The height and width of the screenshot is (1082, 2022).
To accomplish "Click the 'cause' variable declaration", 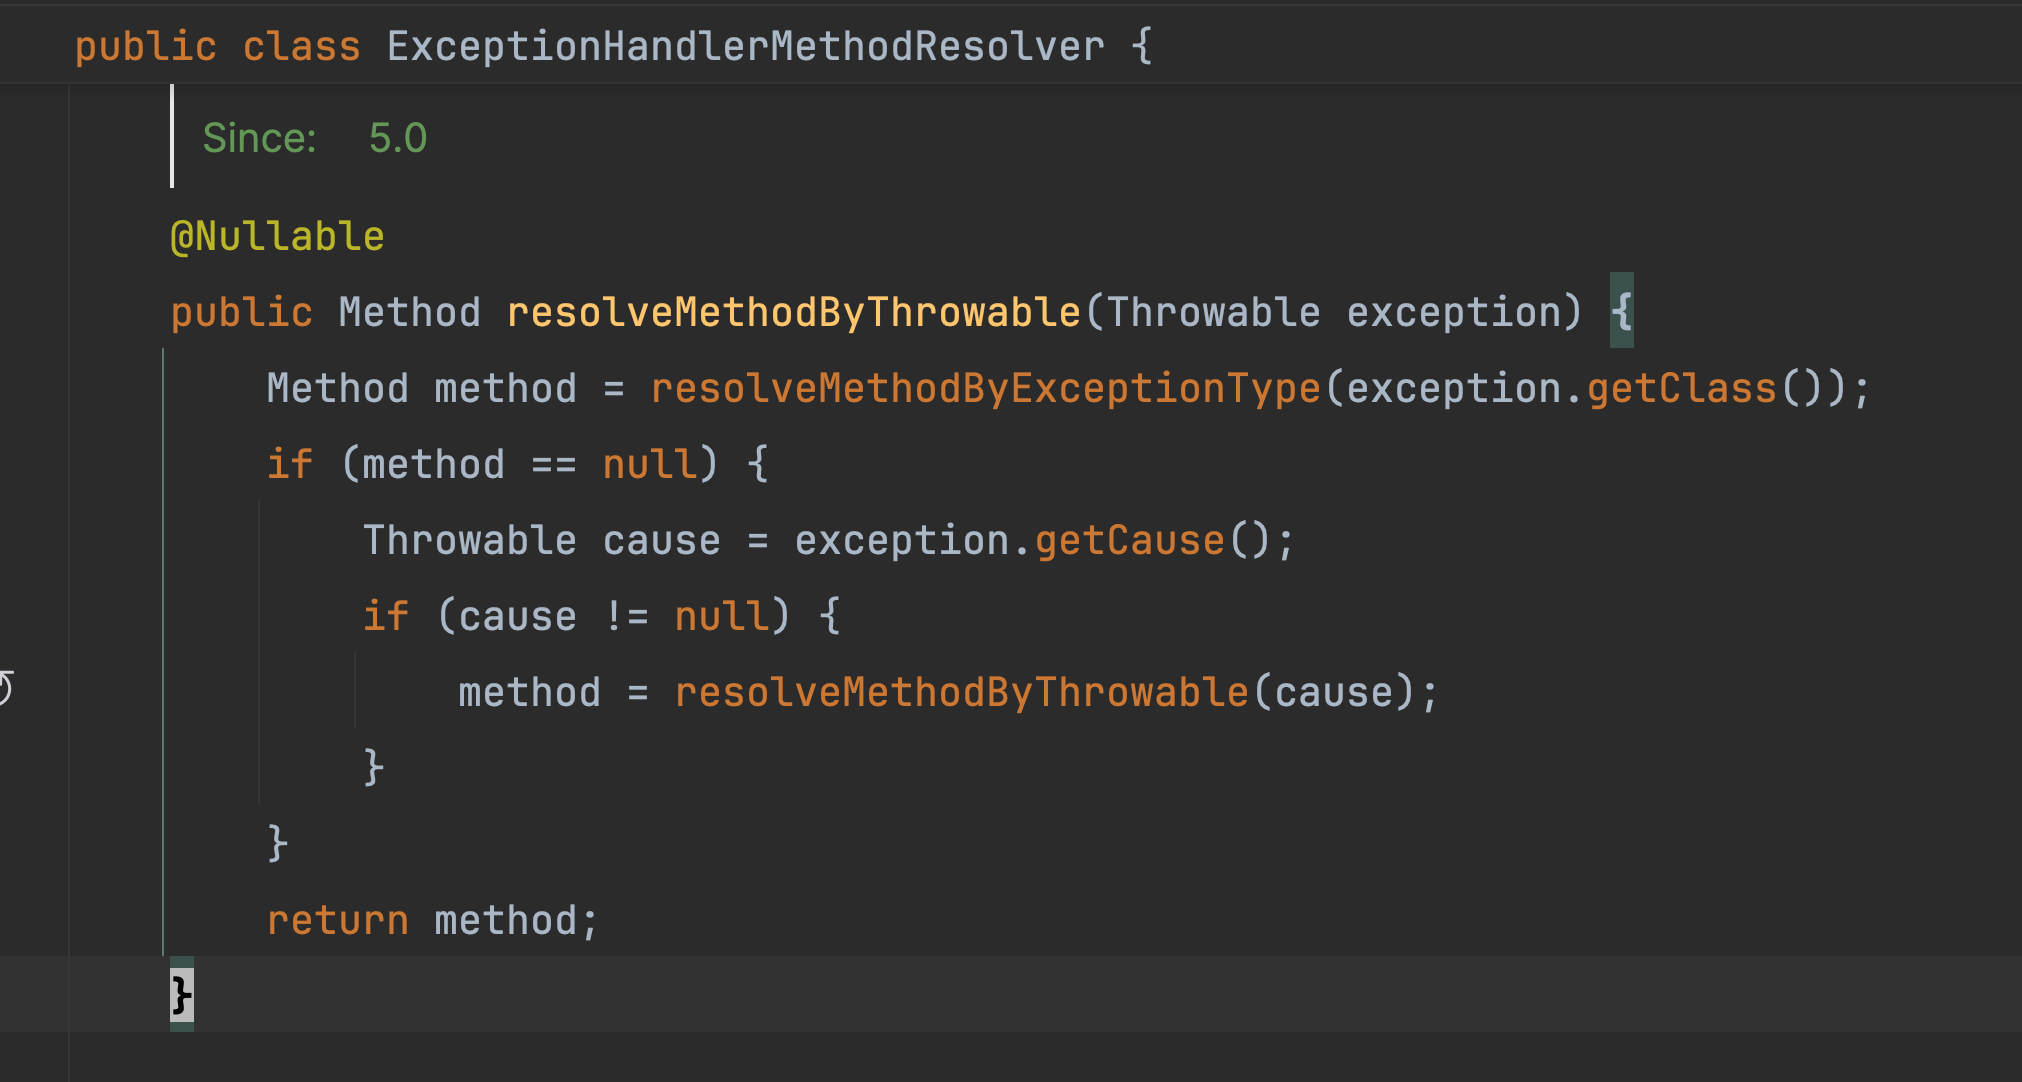I will (661, 541).
